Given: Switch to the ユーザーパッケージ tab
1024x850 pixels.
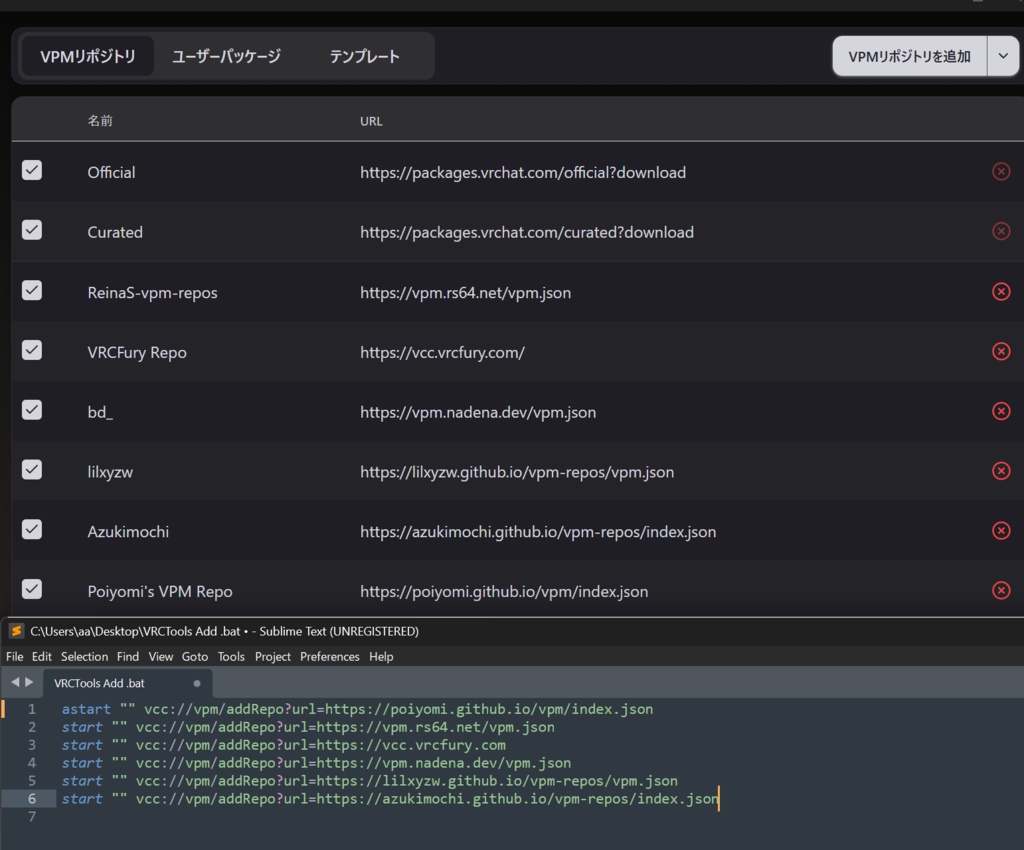Looking at the screenshot, I should point(226,56).
